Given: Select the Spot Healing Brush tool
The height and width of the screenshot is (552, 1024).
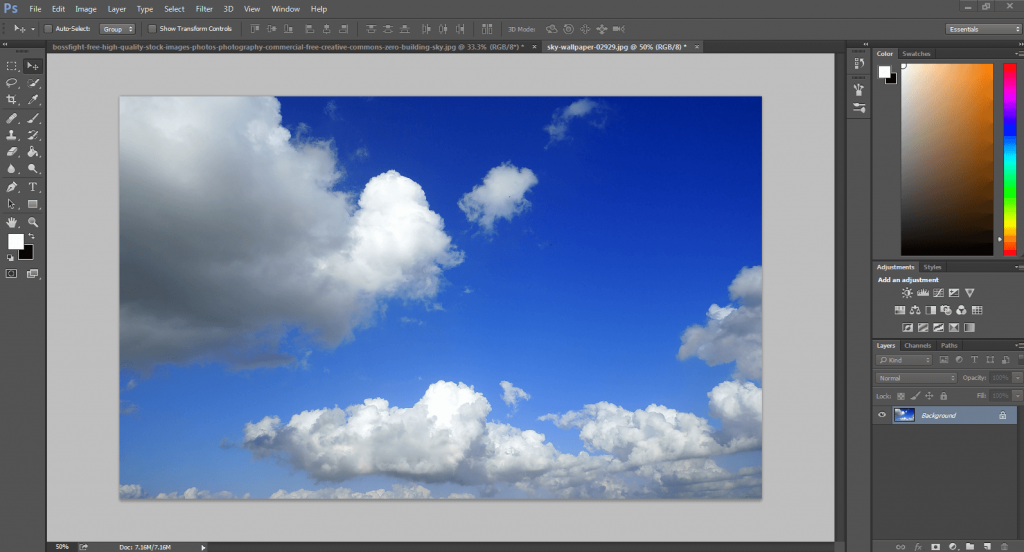Looking at the screenshot, I should coord(12,118).
